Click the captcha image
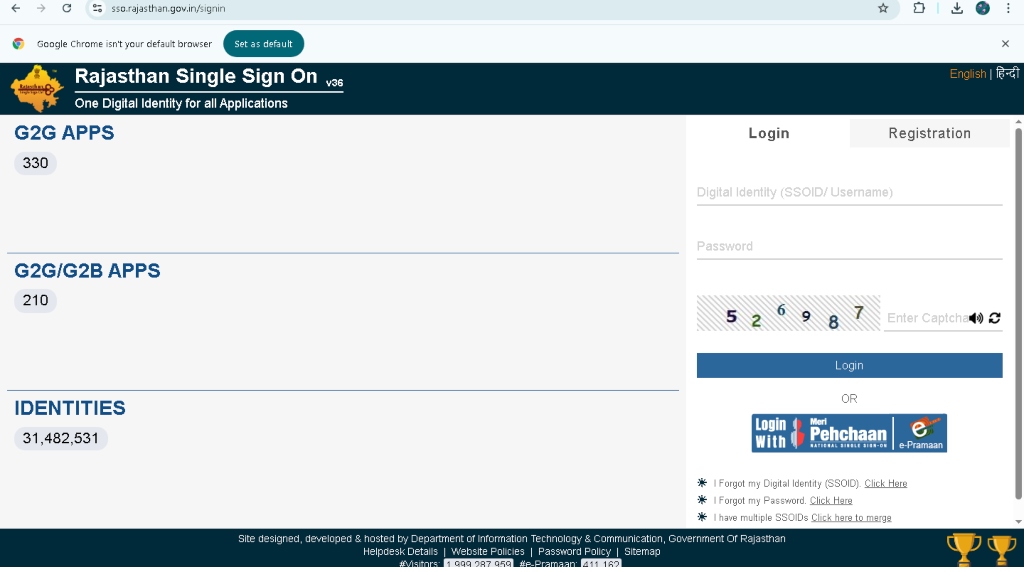The width and height of the screenshot is (1024, 572). tap(788, 313)
